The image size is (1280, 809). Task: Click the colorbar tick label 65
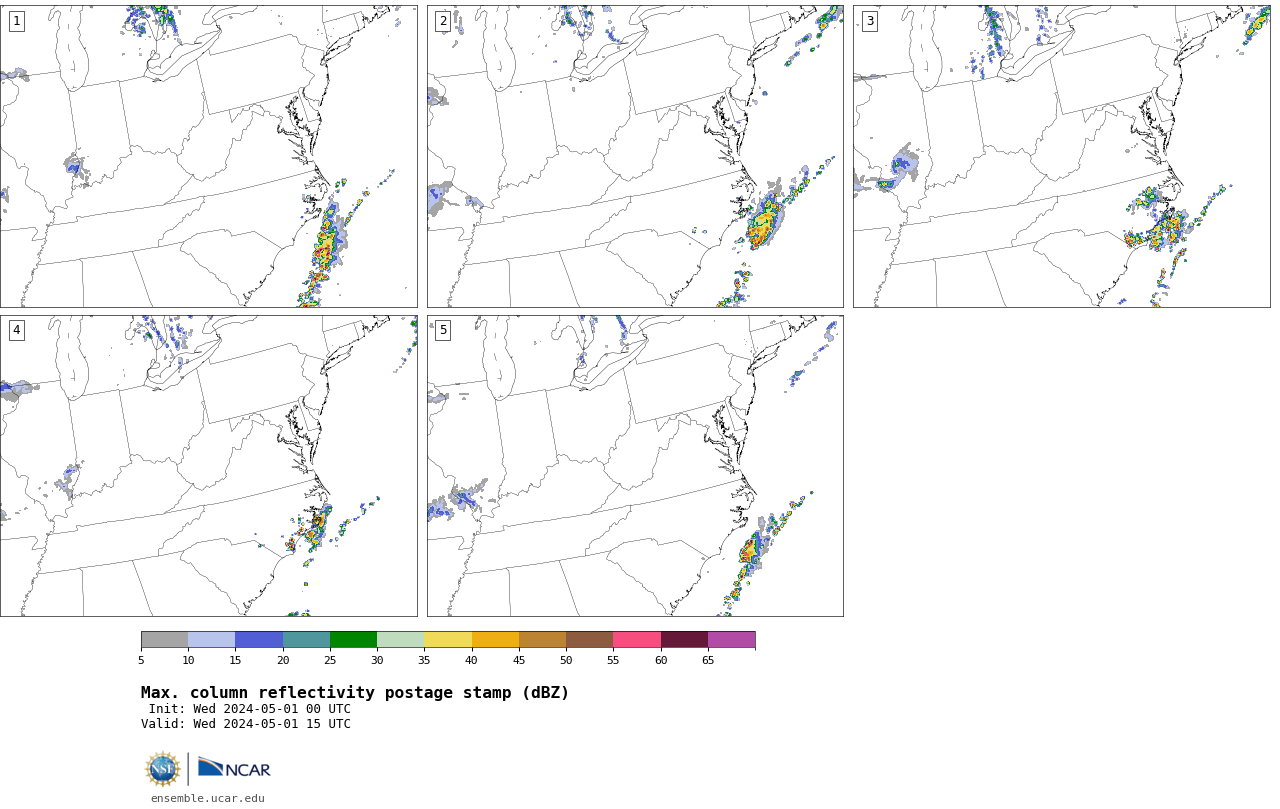coord(708,660)
